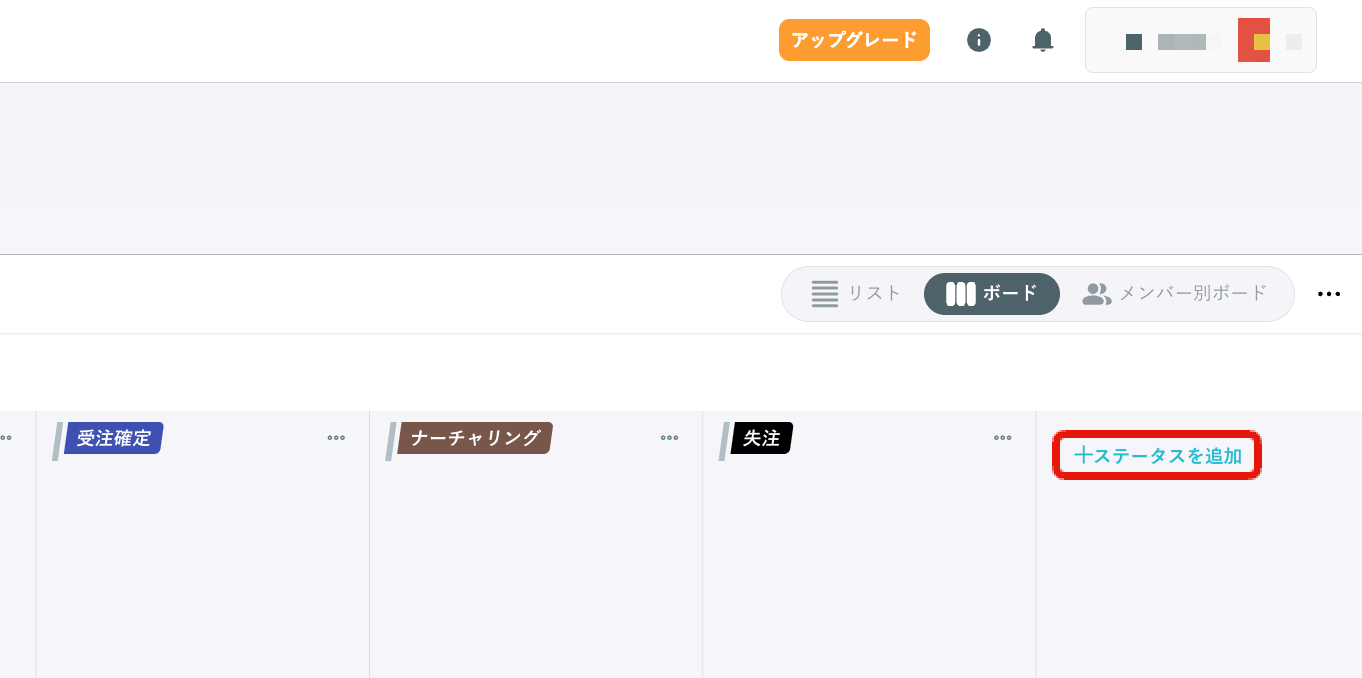Click the リスト view lines icon
This screenshot has width=1362, height=678.
825,294
